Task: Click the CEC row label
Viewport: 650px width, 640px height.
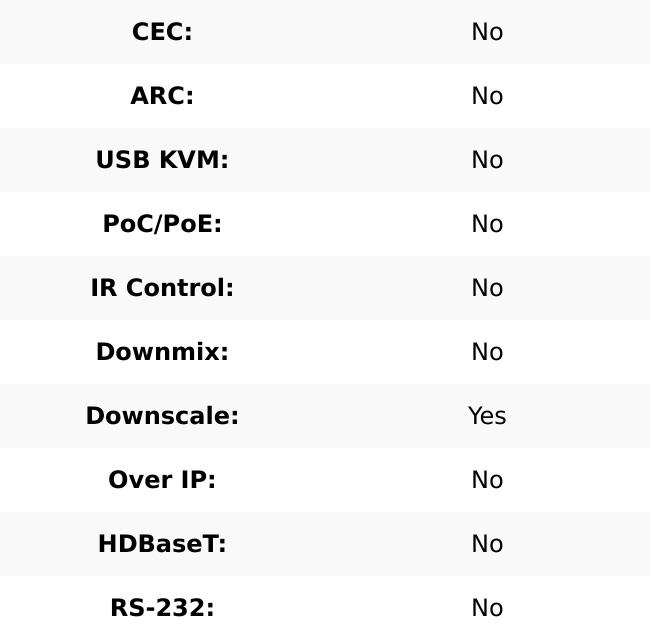Action: click(x=162, y=32)
